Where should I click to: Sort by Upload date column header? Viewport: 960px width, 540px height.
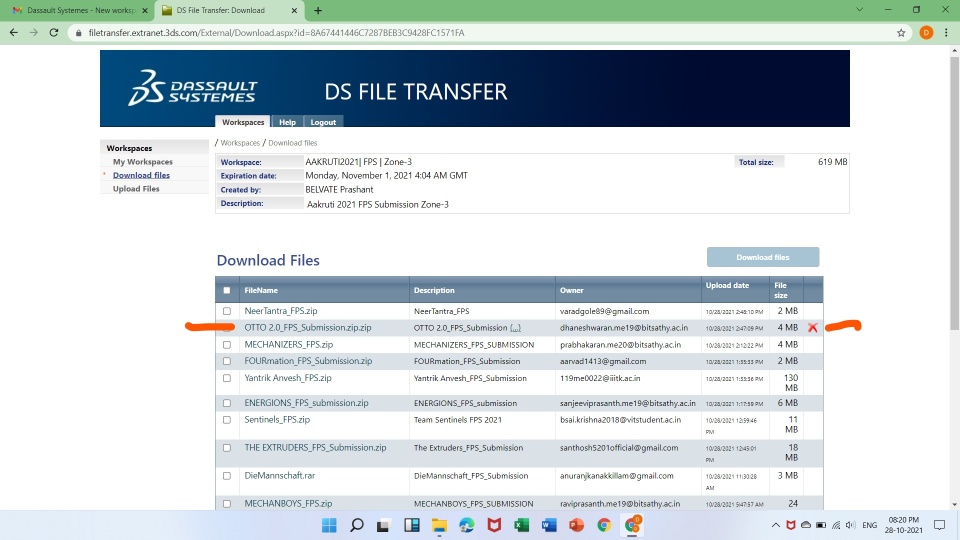(727, 285)
